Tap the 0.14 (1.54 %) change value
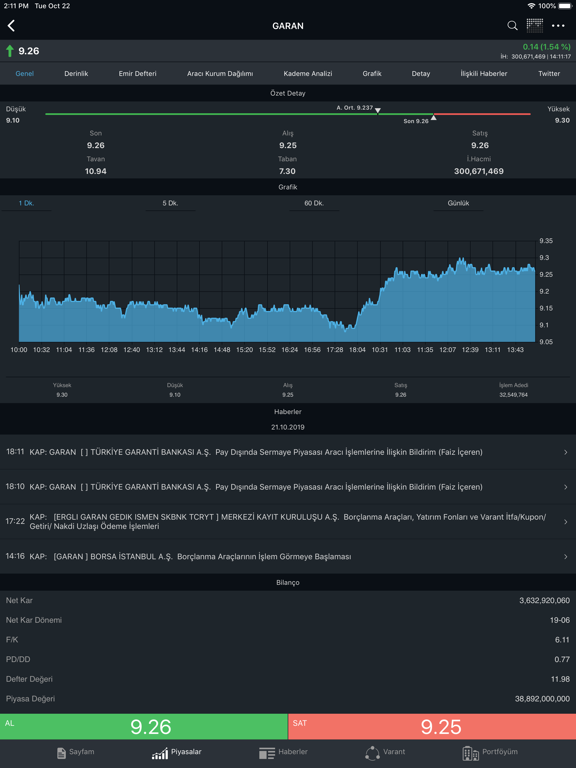The height and width of the screenshot is (768, 576). [547, 47]
